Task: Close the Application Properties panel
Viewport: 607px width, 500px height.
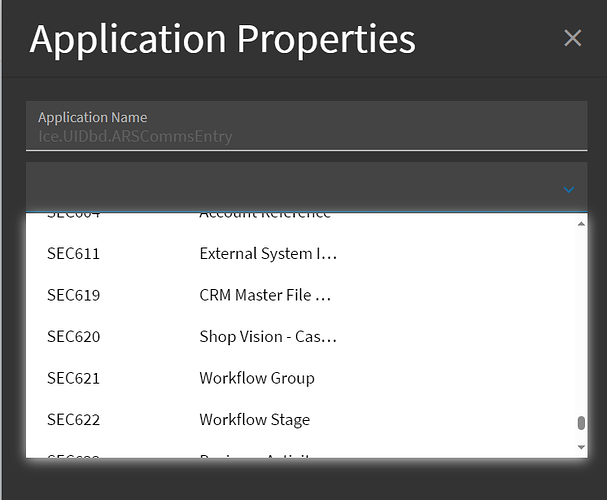Action: pyautogui.click(x=573, y=38)
